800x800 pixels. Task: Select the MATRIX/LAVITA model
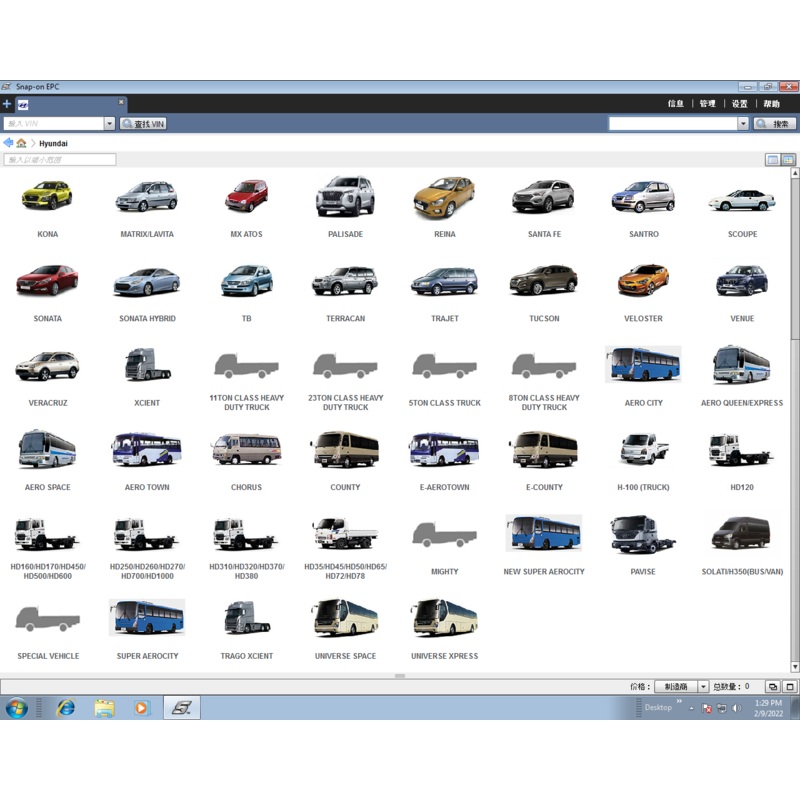pos(147,196)
